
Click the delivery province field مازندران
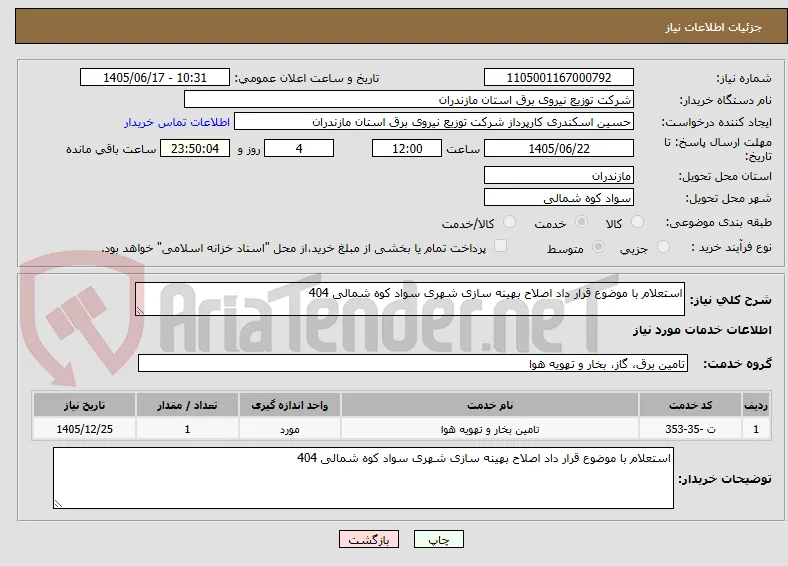pyautogui.click(x=559, y=175)
